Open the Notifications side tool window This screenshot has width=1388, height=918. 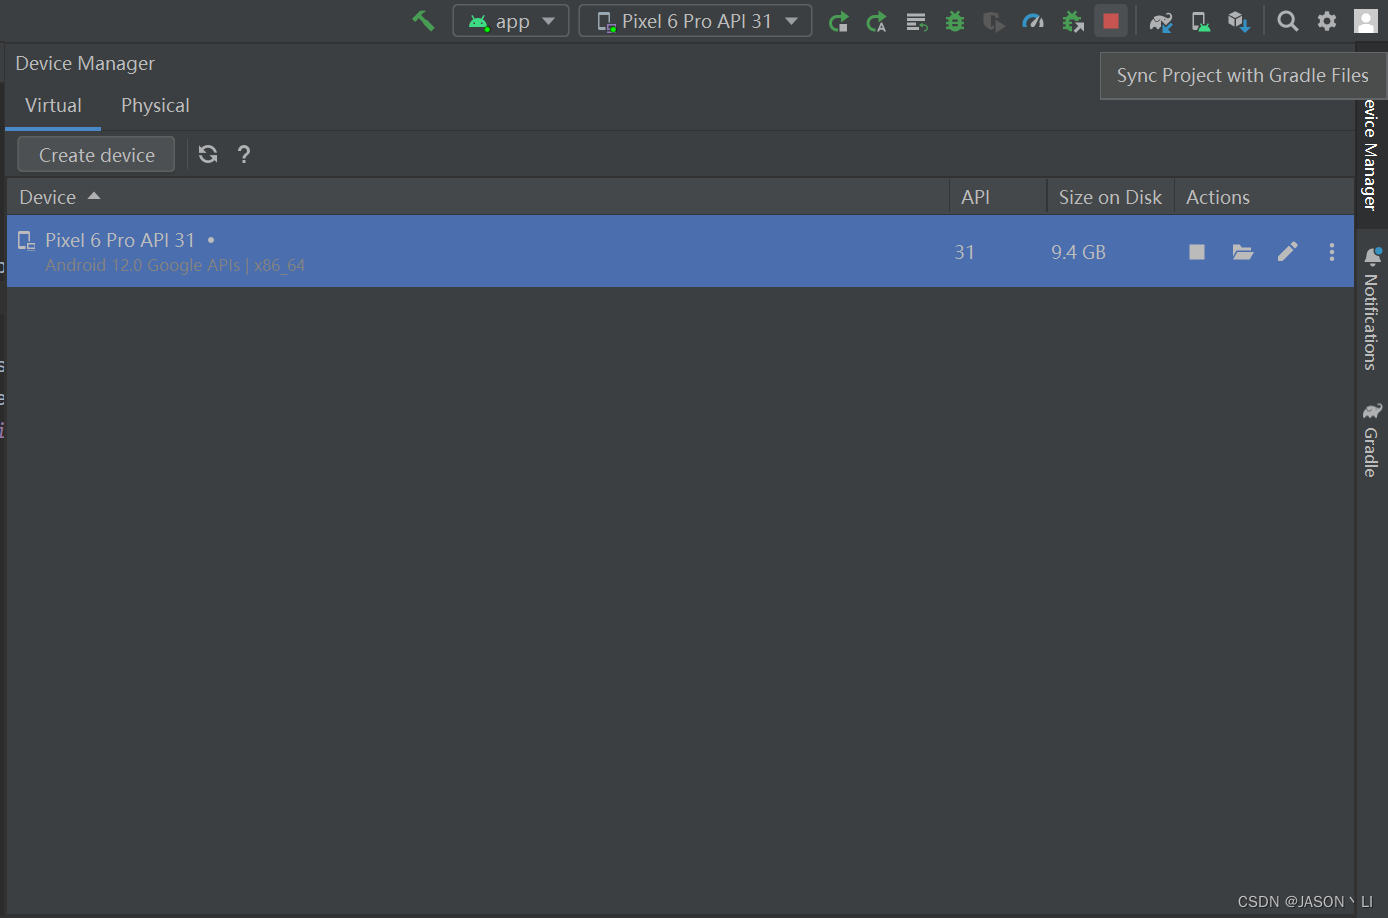[1371, 308]
